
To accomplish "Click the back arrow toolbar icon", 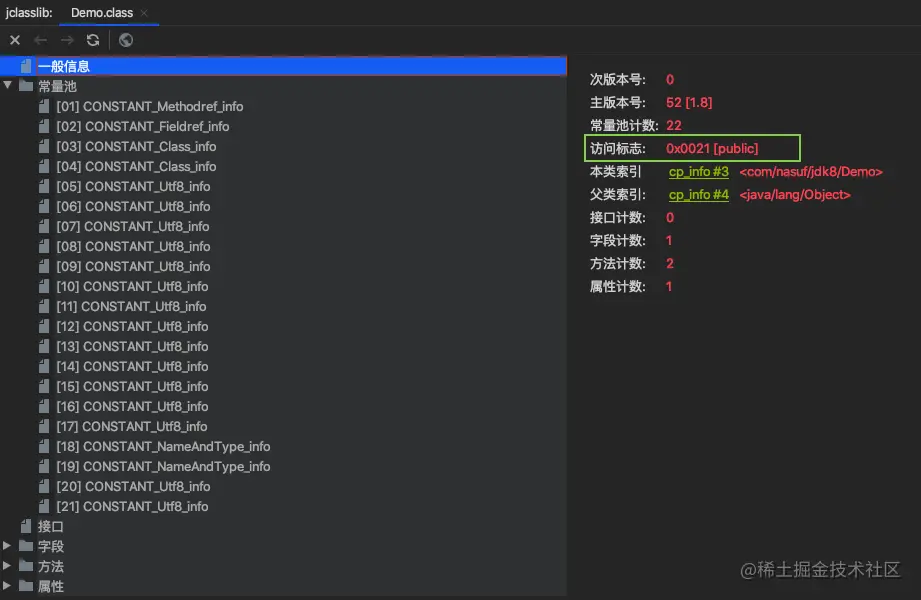I will 41,40.
